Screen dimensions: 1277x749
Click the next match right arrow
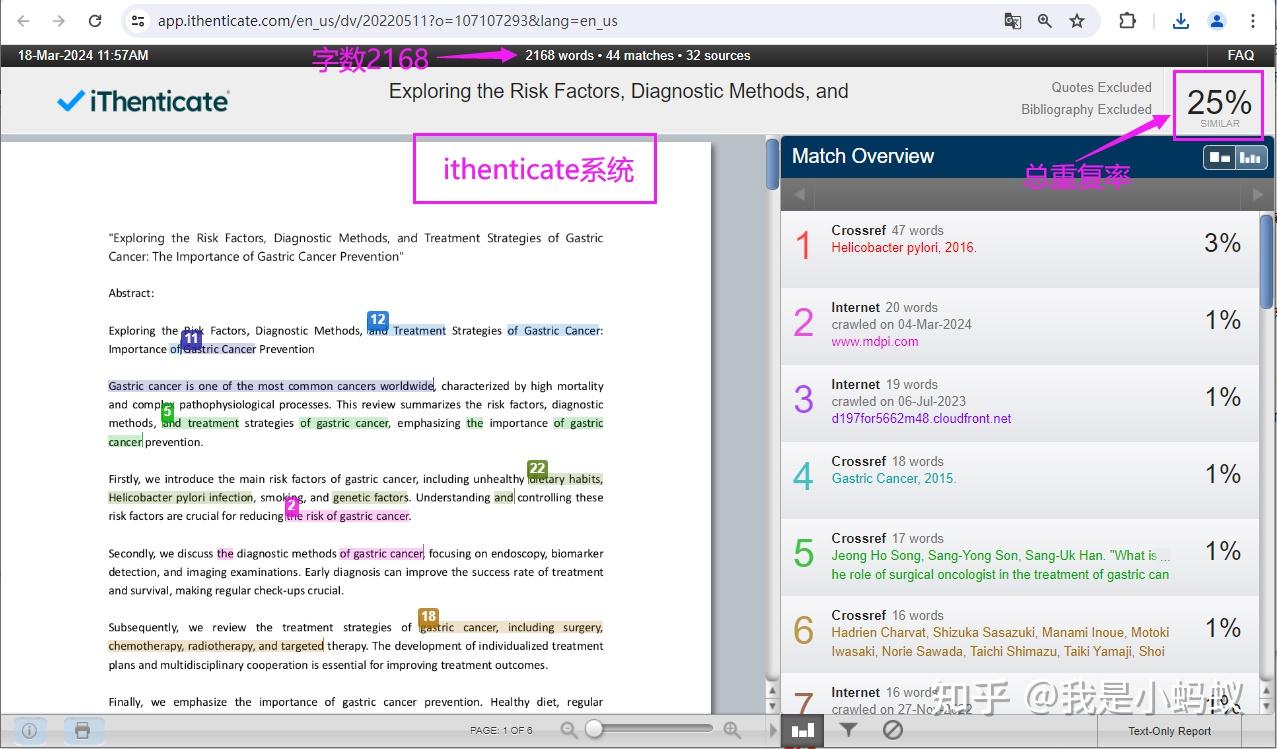tap(1258, 194)
